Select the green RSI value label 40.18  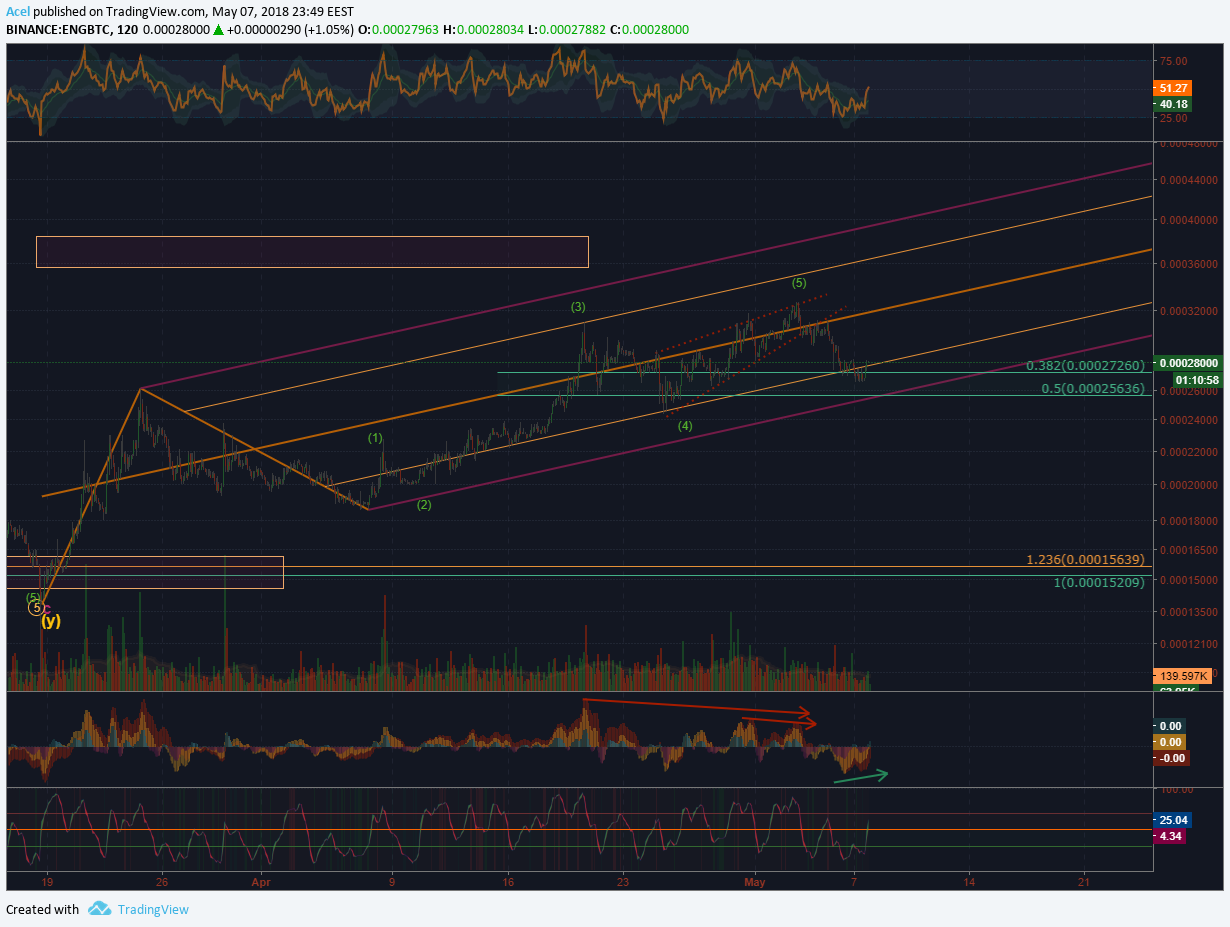coord(1171,104)
